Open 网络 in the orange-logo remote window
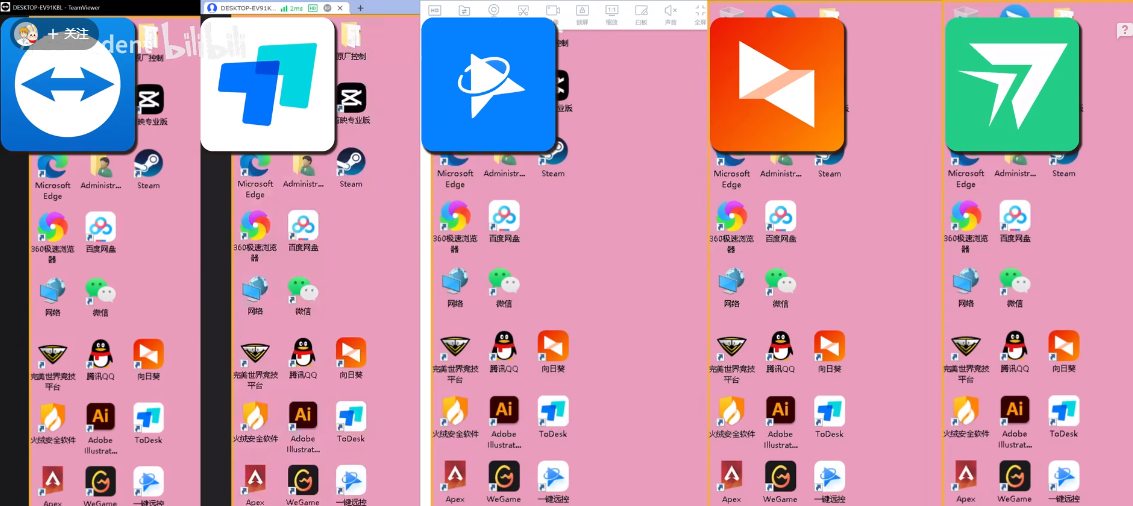 coord(731,288)
